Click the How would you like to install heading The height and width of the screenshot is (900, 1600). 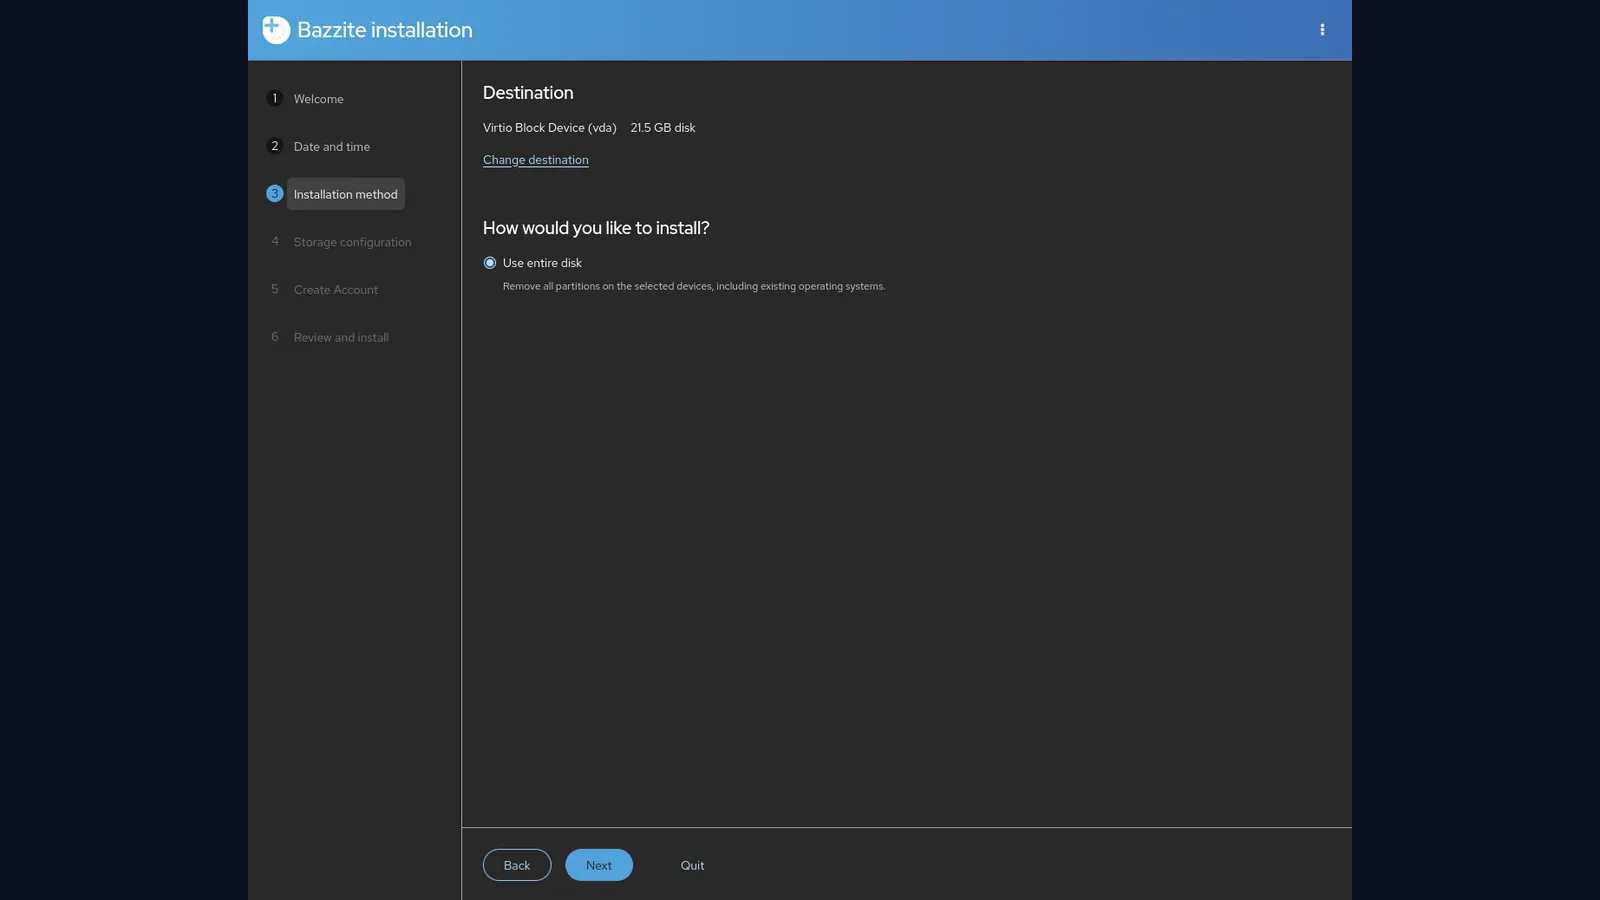[596, 228]
